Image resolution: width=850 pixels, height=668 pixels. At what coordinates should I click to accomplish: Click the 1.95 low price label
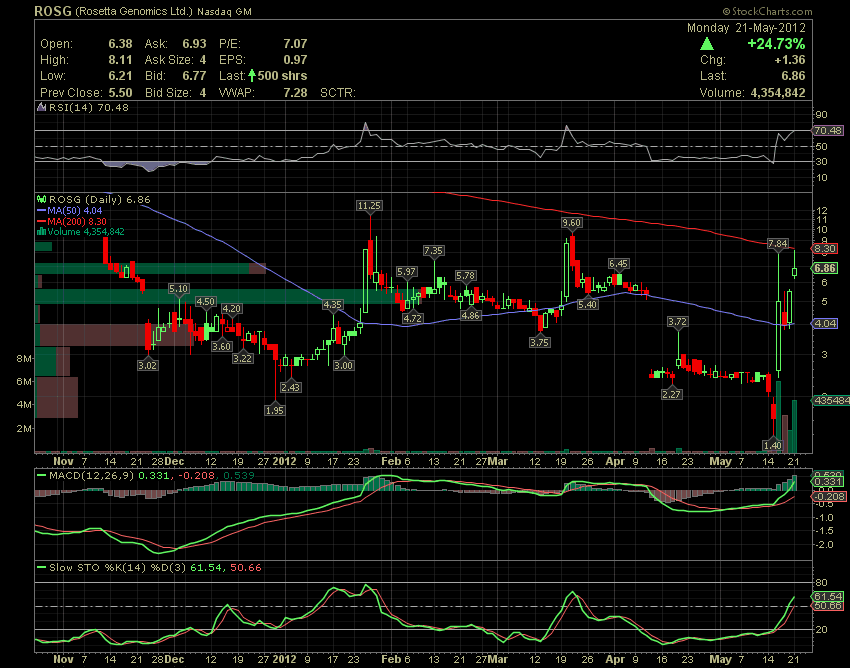(x=275, y=410)
